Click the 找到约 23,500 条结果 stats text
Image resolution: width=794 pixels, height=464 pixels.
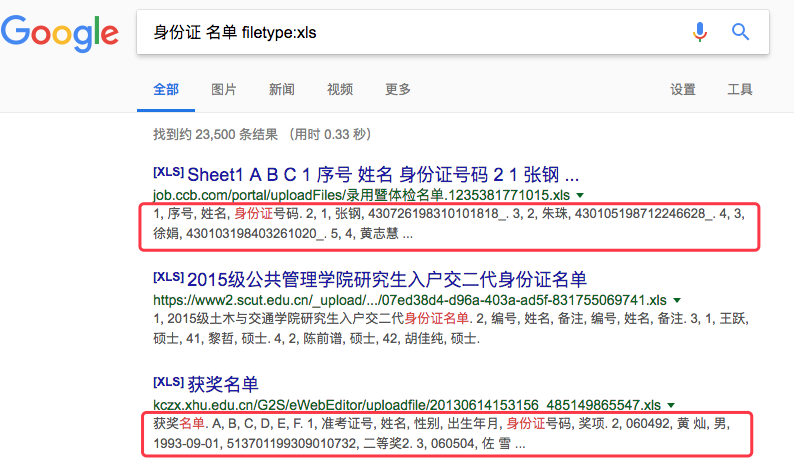click(262, 134)
